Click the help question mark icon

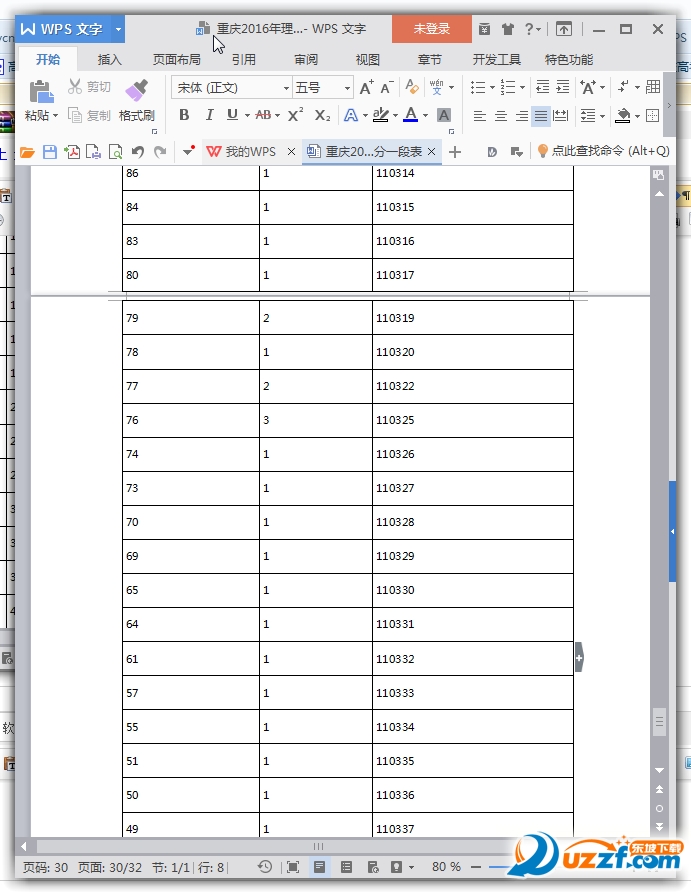[530, 28]
